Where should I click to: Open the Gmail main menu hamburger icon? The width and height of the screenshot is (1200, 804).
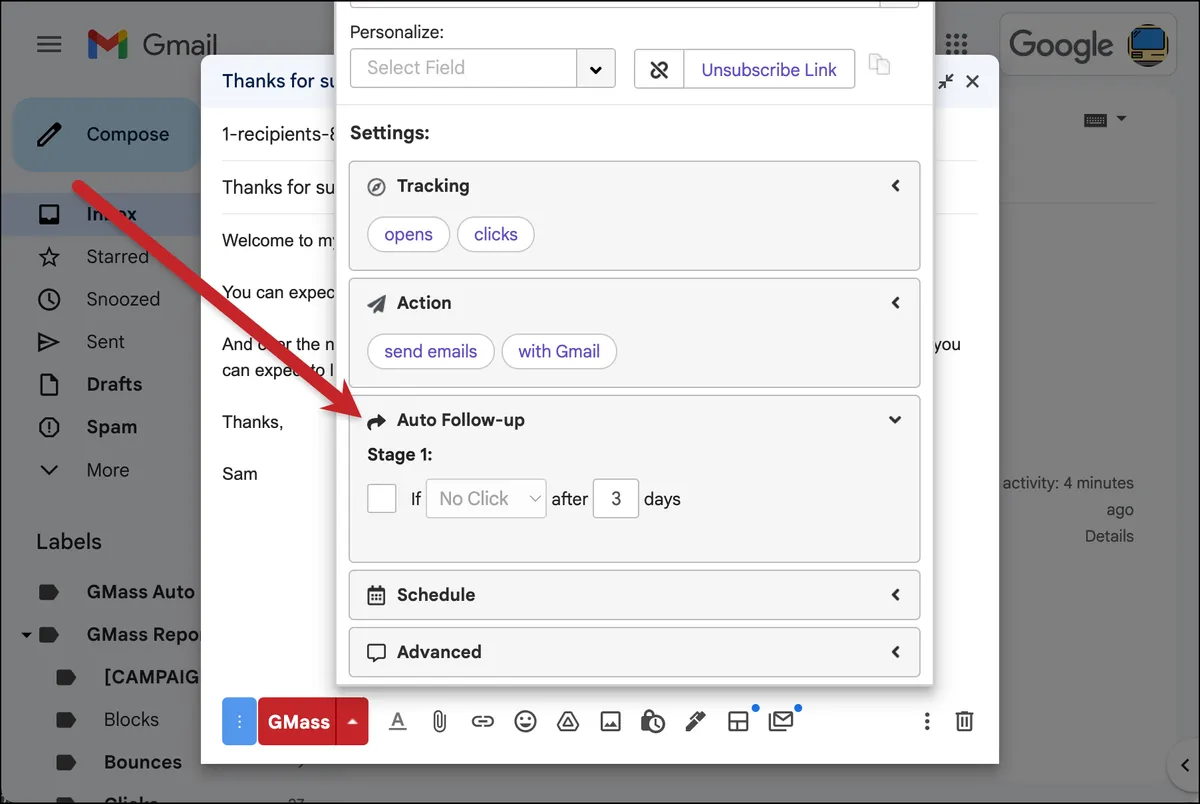[x=49, y=44]
